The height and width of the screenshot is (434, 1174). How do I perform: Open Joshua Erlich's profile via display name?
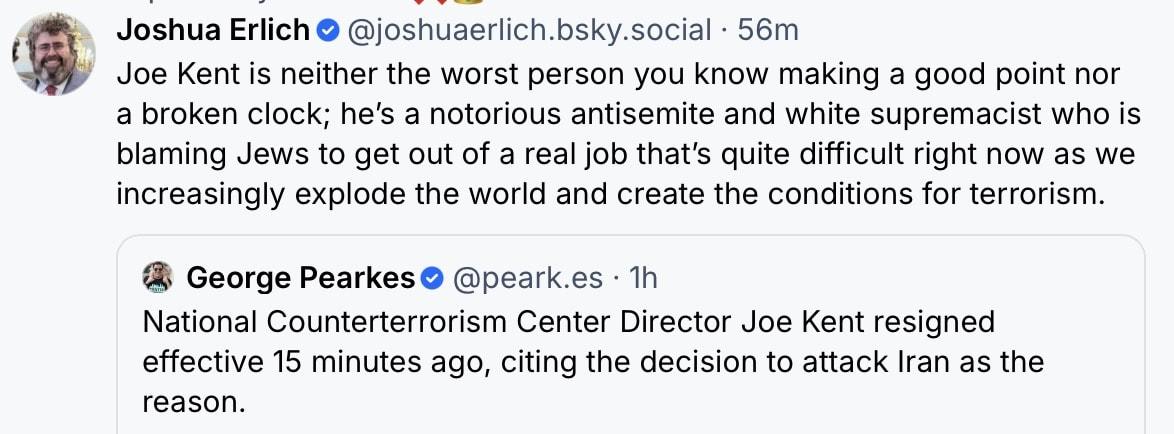tap(213, 31)
